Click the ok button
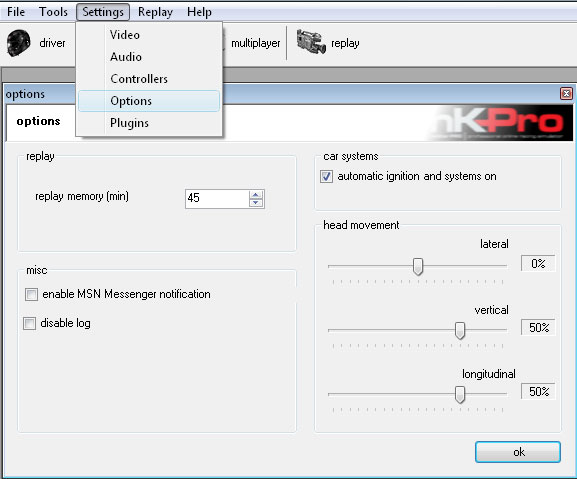The image size is (577, 479). pos(518,452)
